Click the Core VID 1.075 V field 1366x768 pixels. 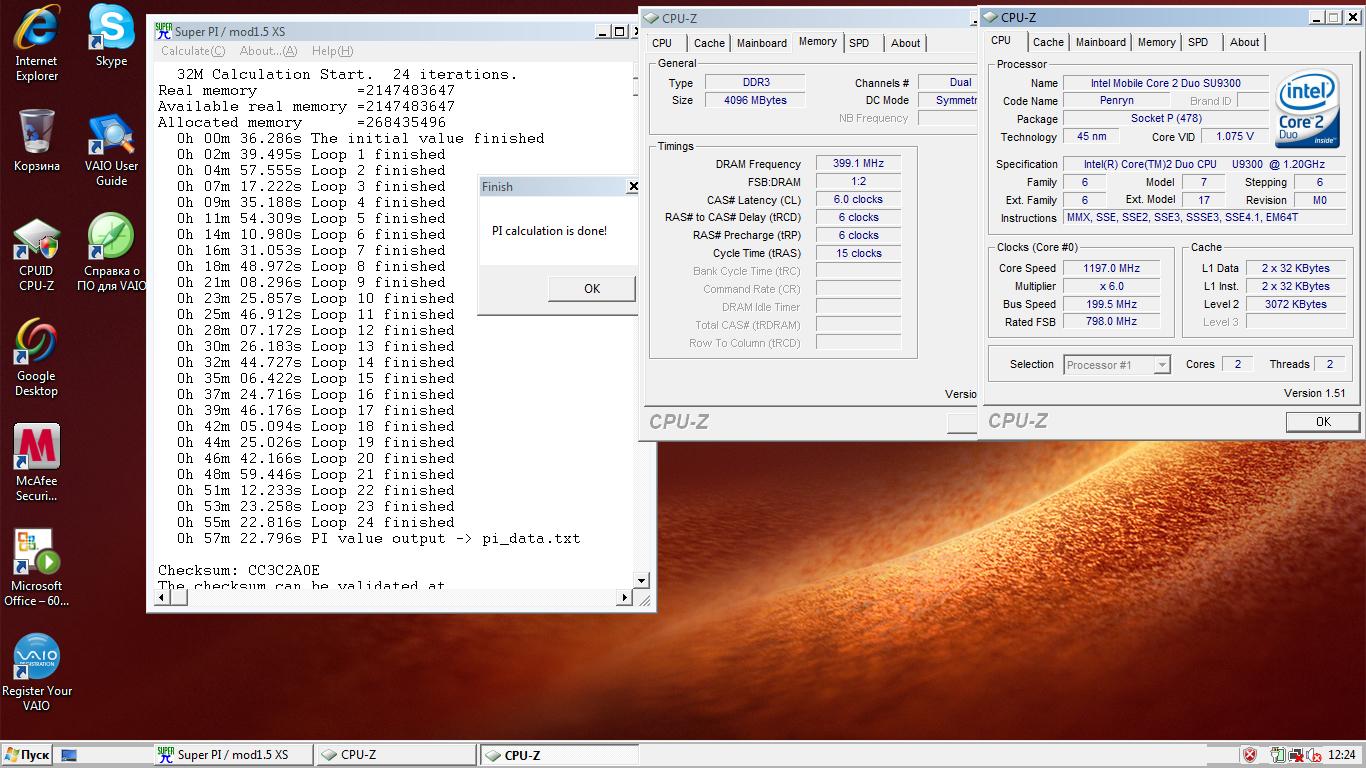pos(1234,137)
